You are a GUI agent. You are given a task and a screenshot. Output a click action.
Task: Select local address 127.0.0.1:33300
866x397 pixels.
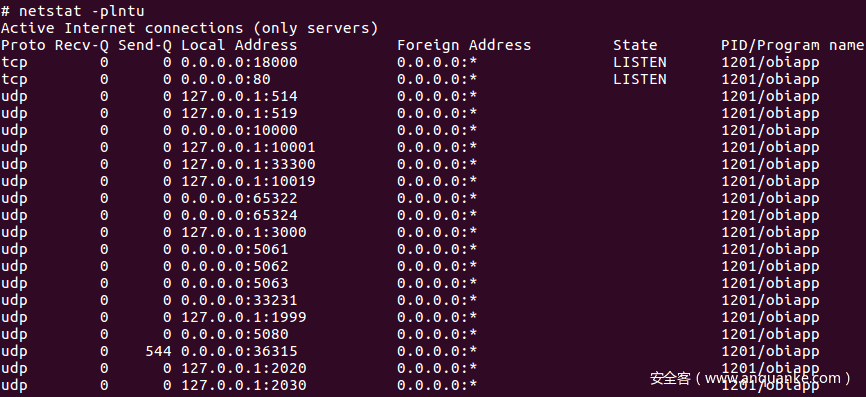pyautogui.click(x=248, y=165)
